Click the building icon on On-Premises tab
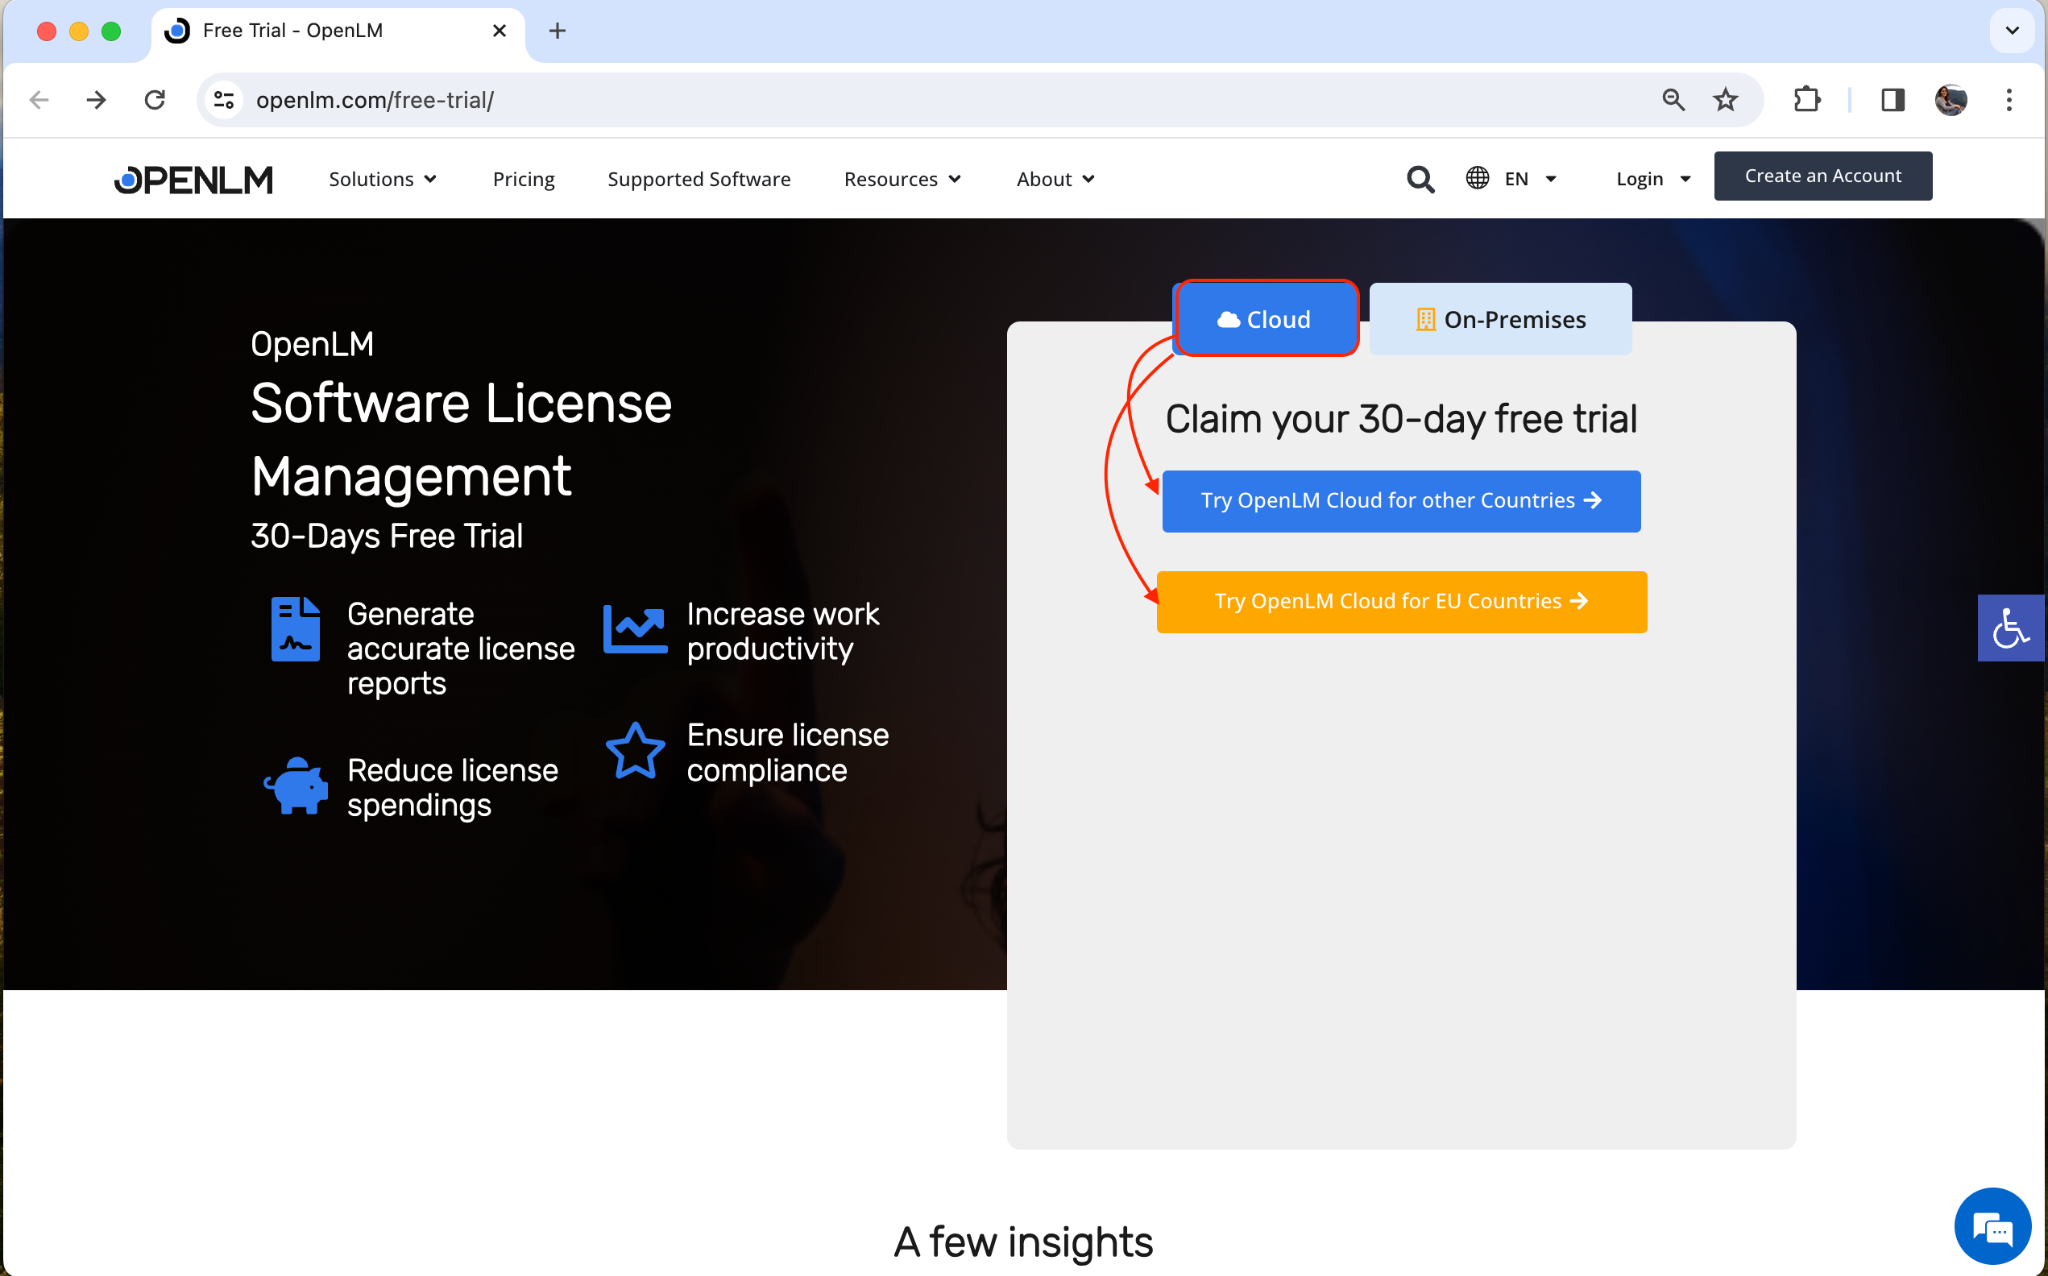 pos(1425,319)
